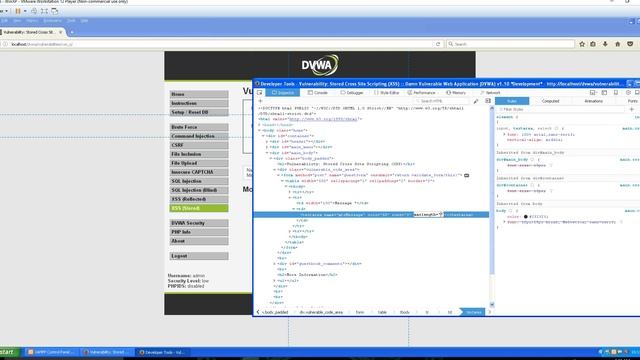
Task: Select the highlighted textarea markup line
Action: click(371, 215)
